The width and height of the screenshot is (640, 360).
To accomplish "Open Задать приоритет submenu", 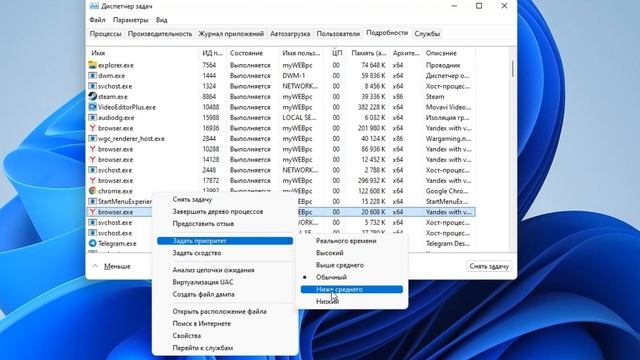I will coord(225,241).
